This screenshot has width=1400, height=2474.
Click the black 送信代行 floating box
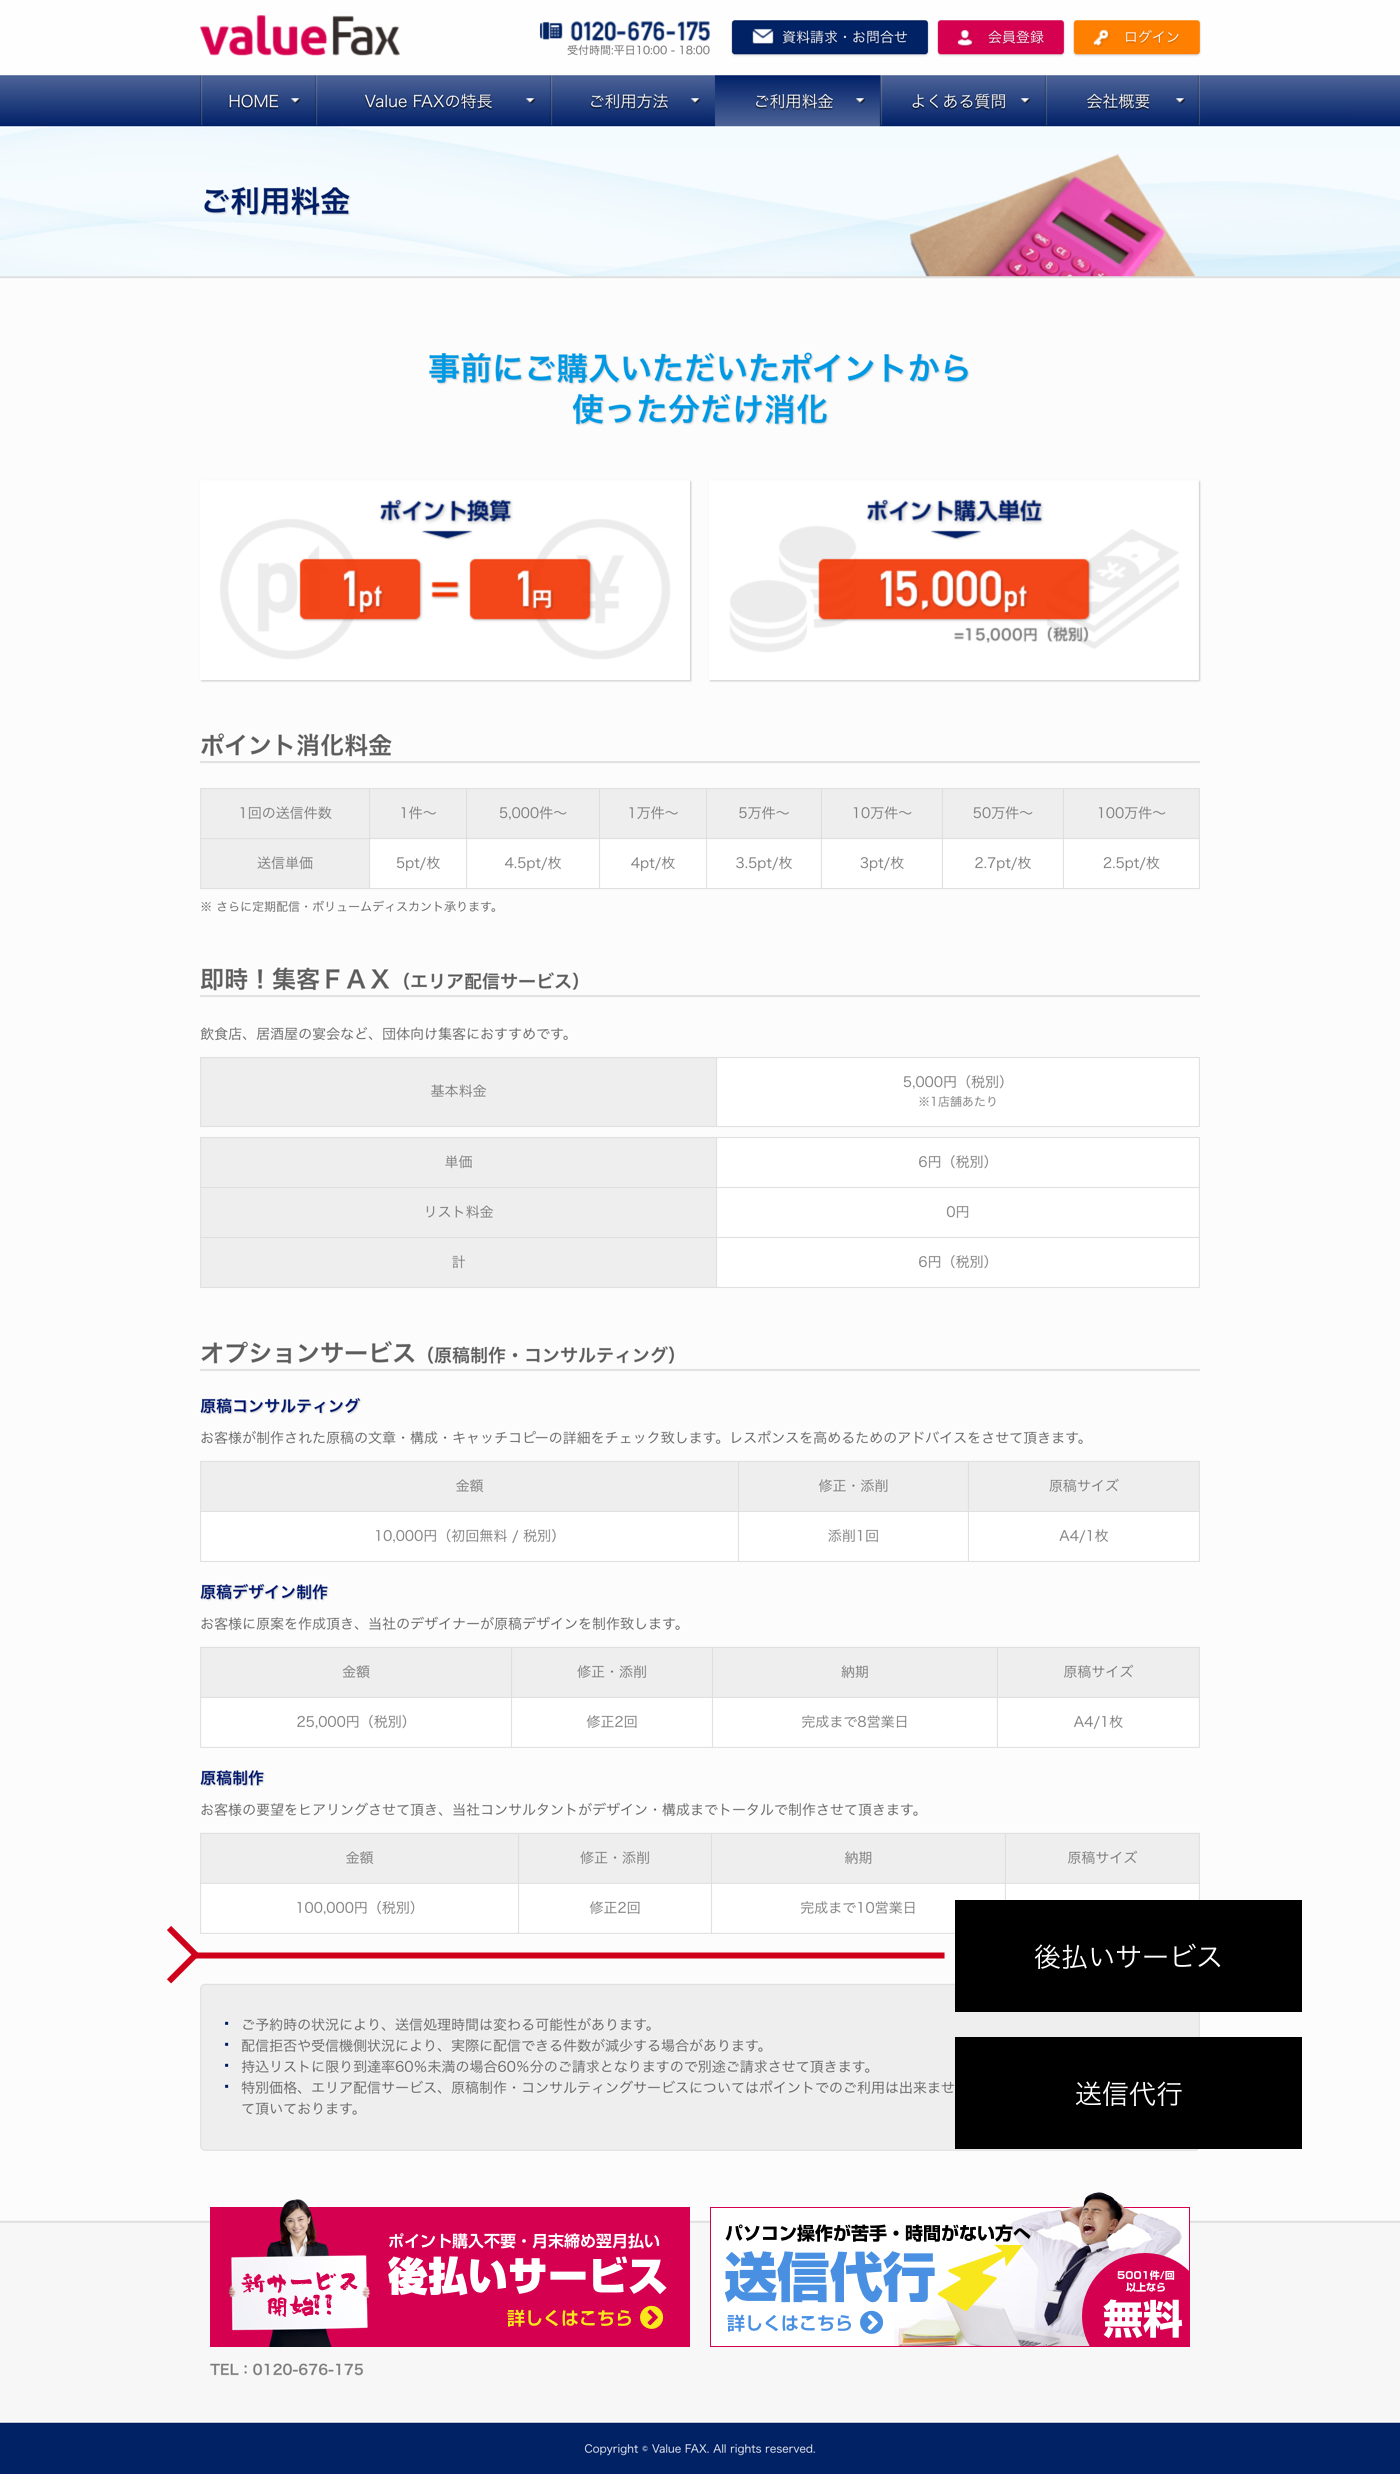1128,2093
